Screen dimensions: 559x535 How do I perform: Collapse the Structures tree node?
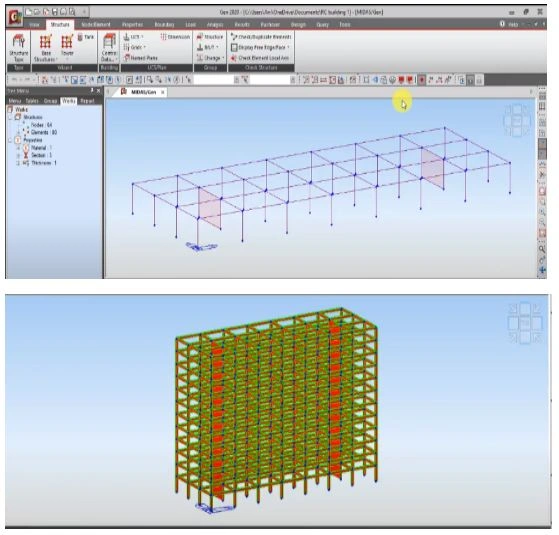tap(10, 117)
